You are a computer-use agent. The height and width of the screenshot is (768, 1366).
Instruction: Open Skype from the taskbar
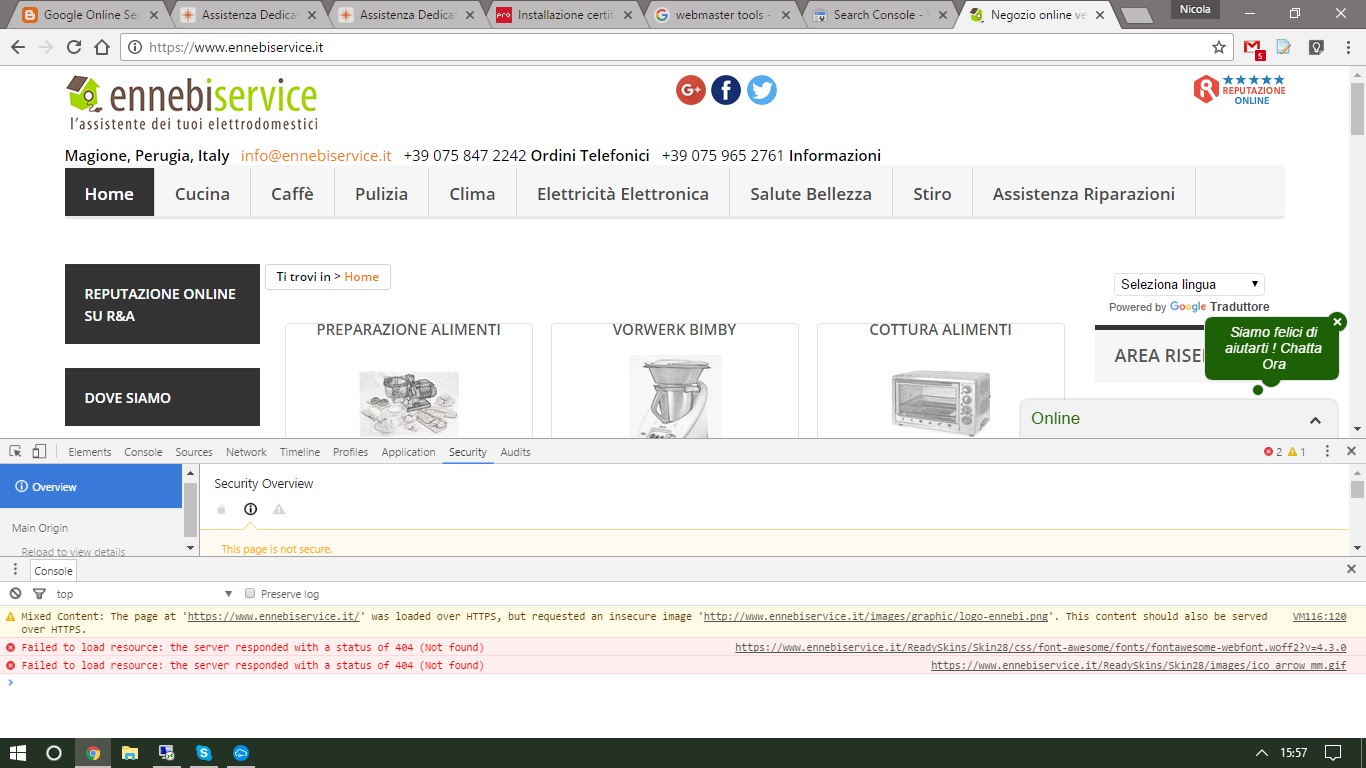pos(204,753)
